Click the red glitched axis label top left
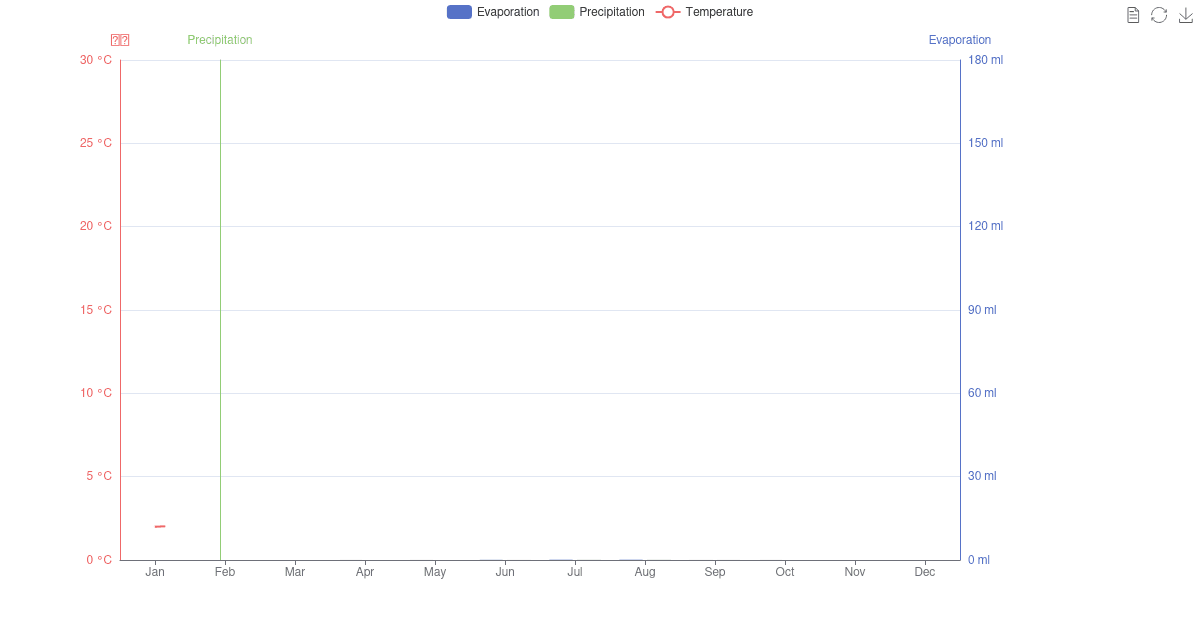Viewport: 1200px width, 630px height. click(120, 39)
